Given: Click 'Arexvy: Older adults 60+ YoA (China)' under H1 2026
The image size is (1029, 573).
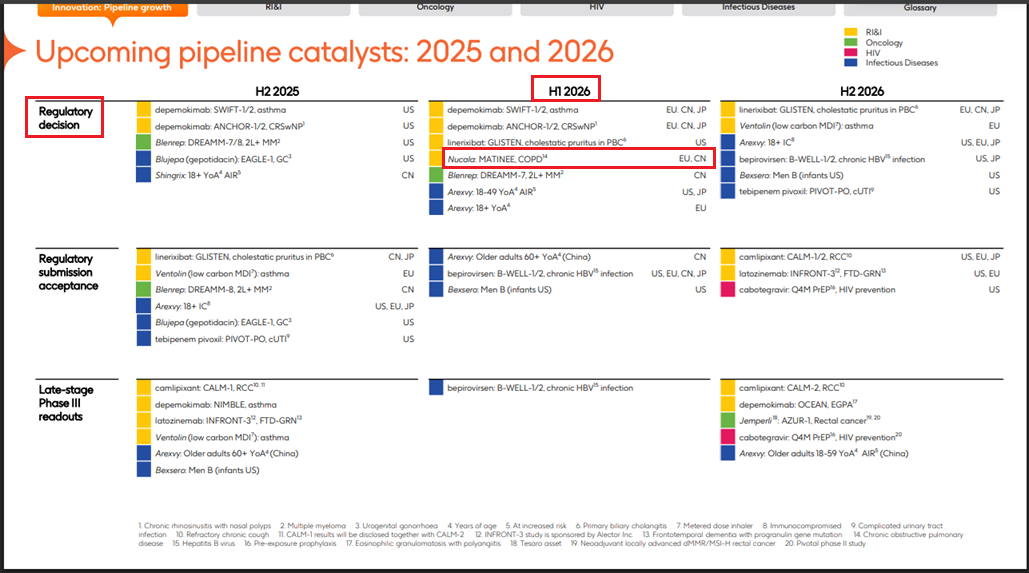Looking at the screenshot, I should tap(519, 257).
